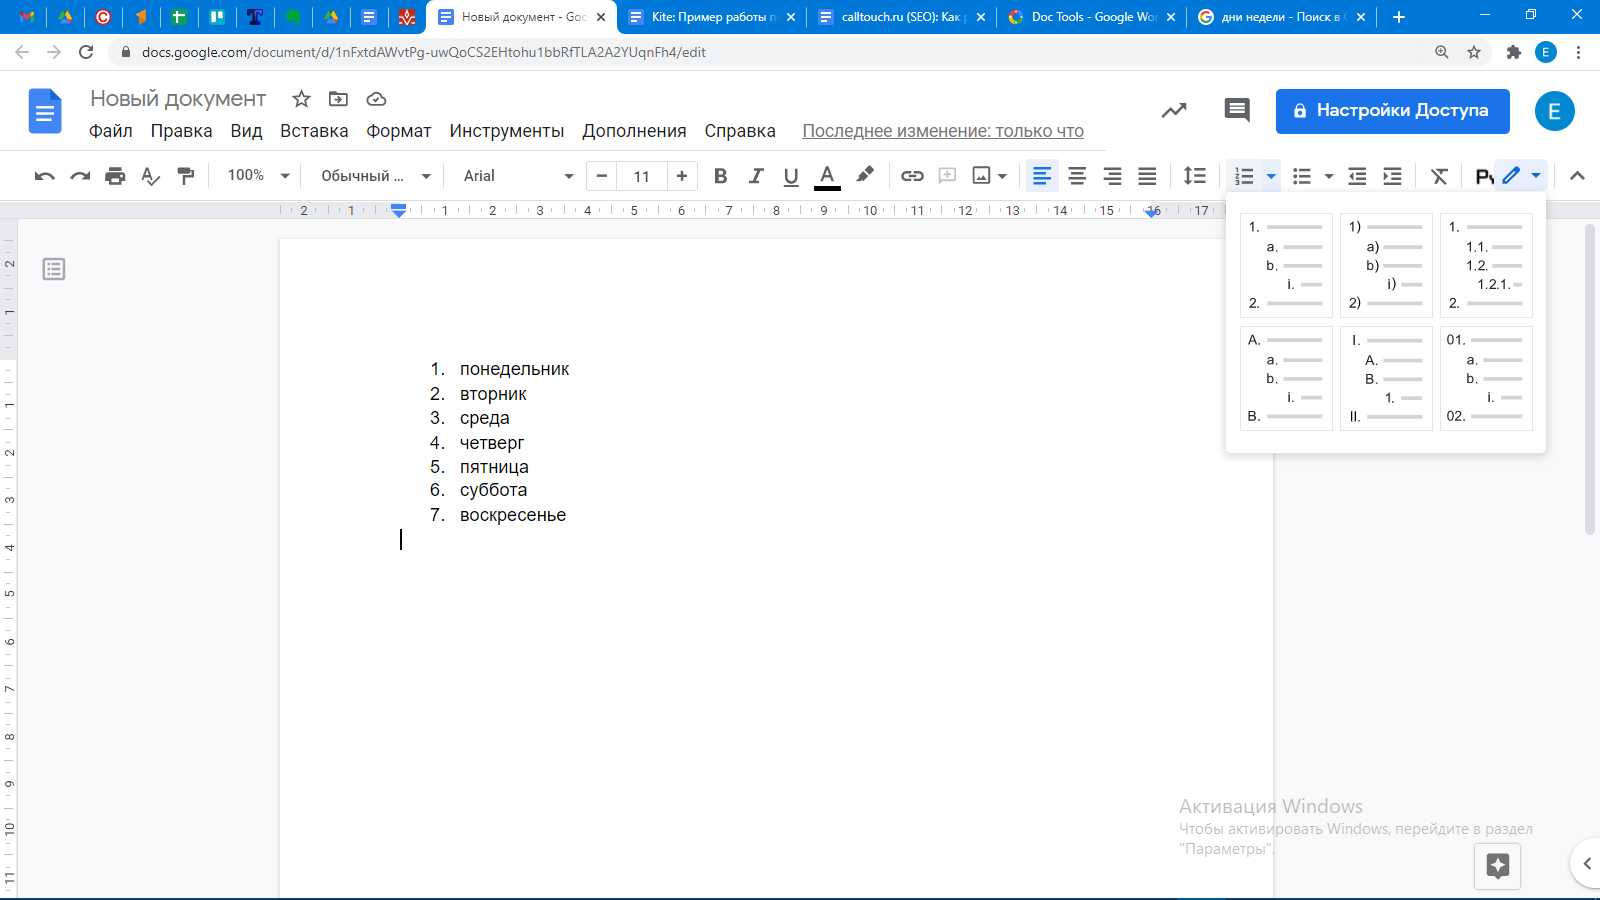Select the Paint format roller icon
The image size is (1600, 900).
pyautogui.click(x=186, y=176)
